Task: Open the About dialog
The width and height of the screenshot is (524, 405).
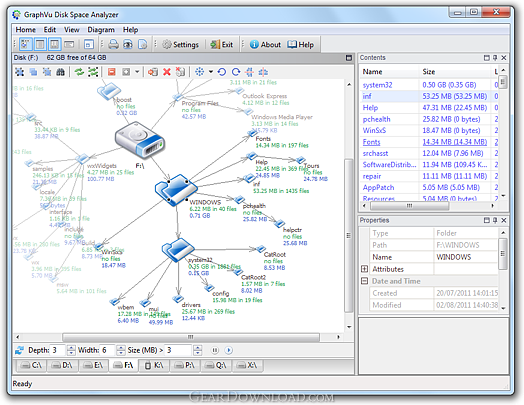Action: (265, 44)
